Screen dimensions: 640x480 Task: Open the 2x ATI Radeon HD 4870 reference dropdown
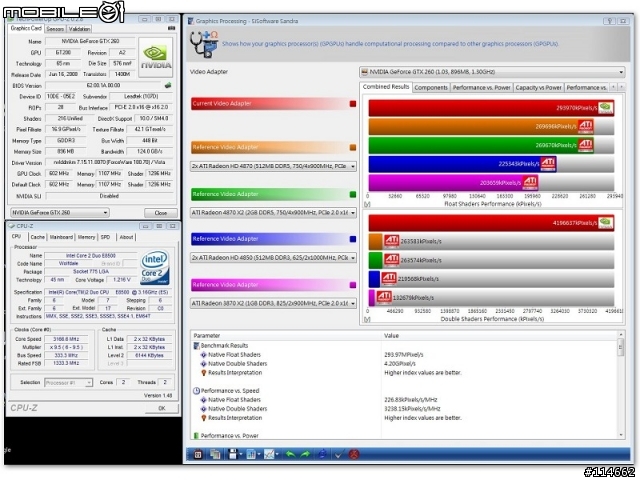click(x=273, y=167)
